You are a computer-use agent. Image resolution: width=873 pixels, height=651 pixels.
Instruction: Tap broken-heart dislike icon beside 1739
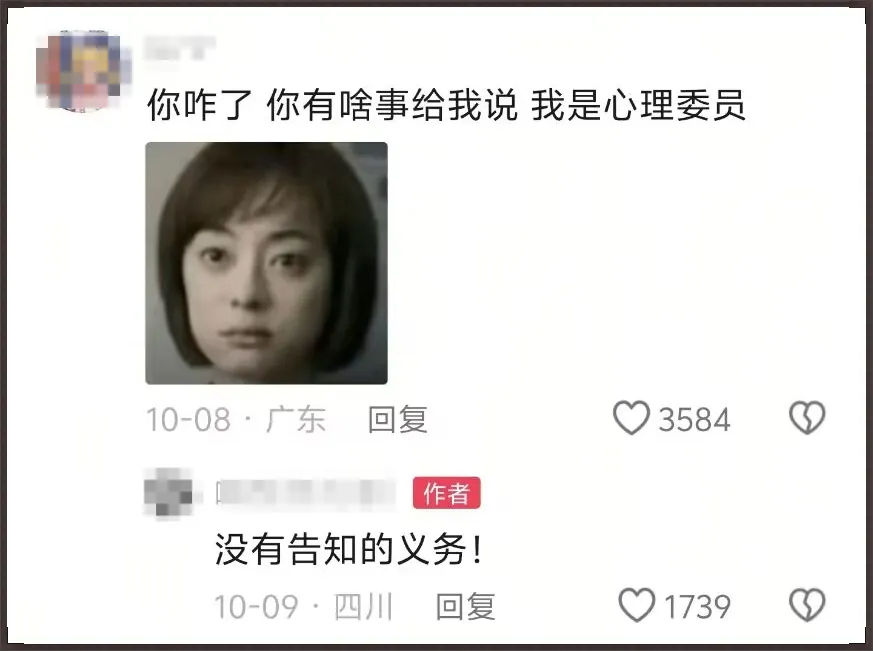point(807,605)
